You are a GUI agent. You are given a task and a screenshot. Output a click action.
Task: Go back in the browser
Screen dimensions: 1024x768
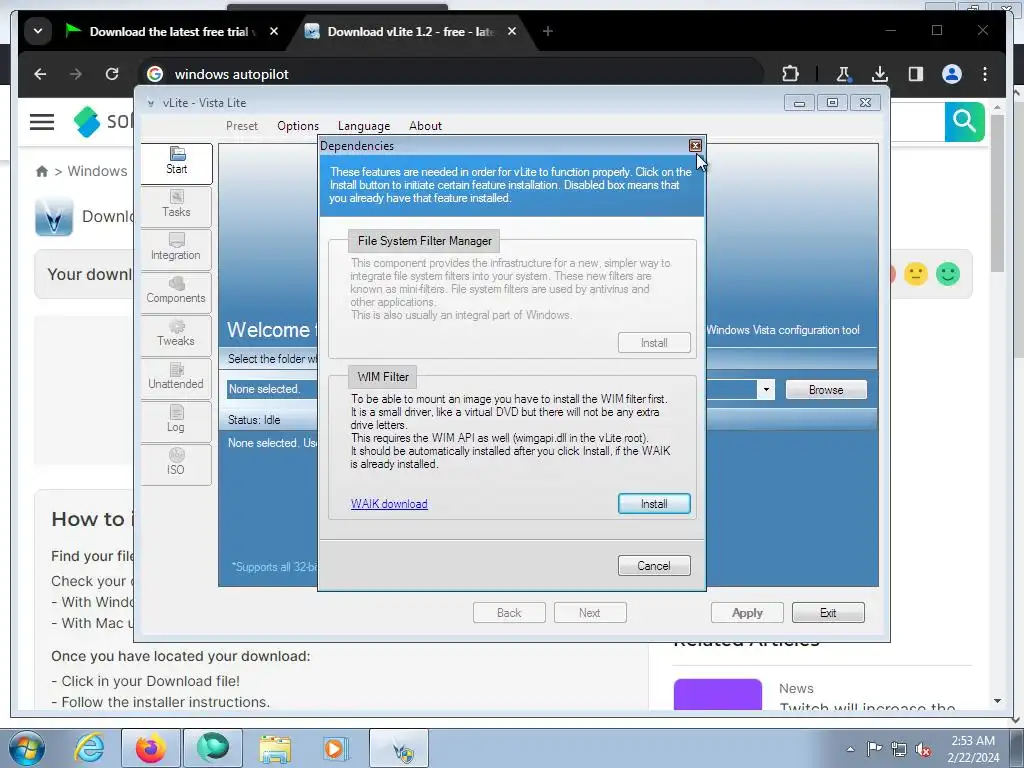point(40,74)
